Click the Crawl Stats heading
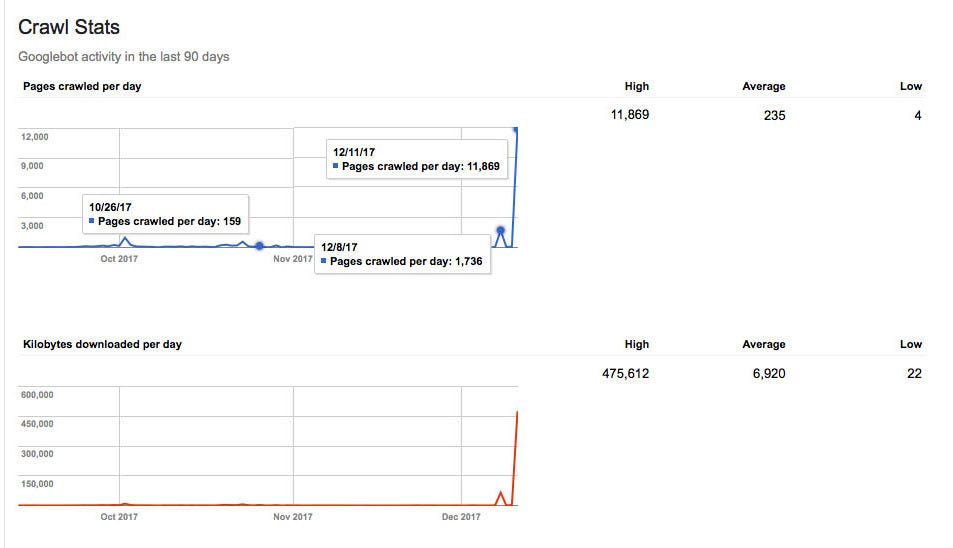The width and height of the screenshot is (953, 548). [69, 27]
